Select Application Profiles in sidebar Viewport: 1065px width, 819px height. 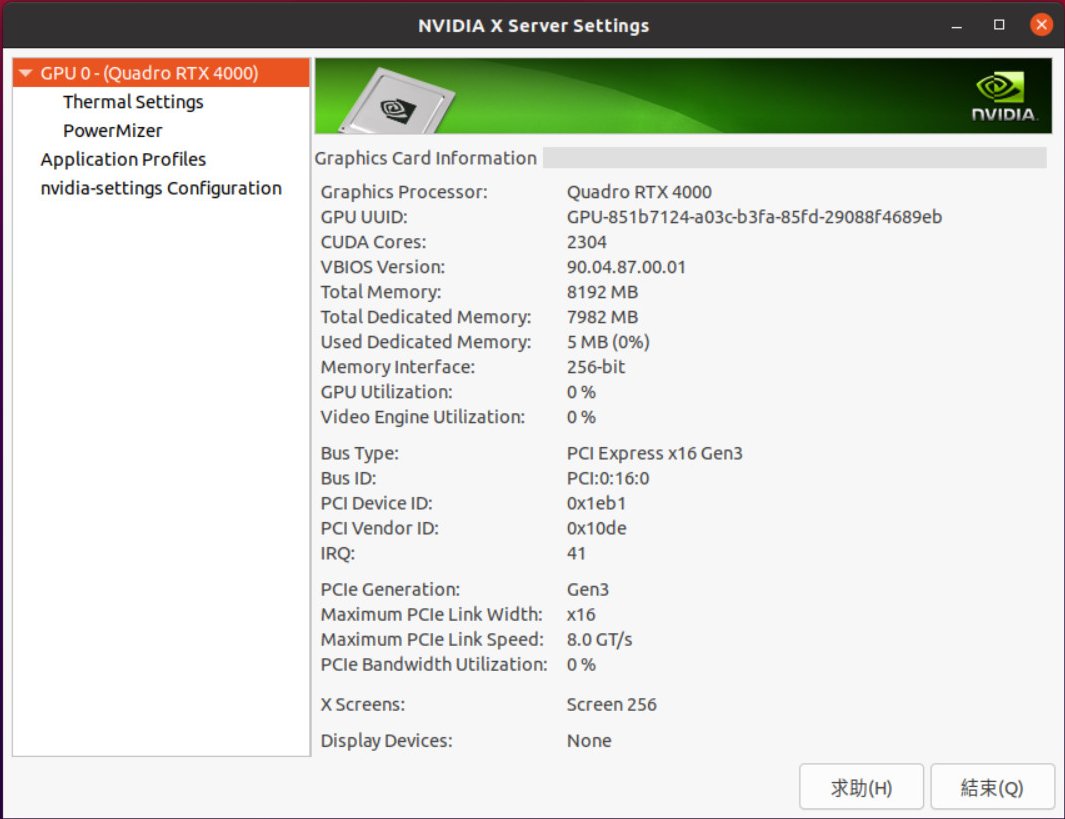click(123, 160)
